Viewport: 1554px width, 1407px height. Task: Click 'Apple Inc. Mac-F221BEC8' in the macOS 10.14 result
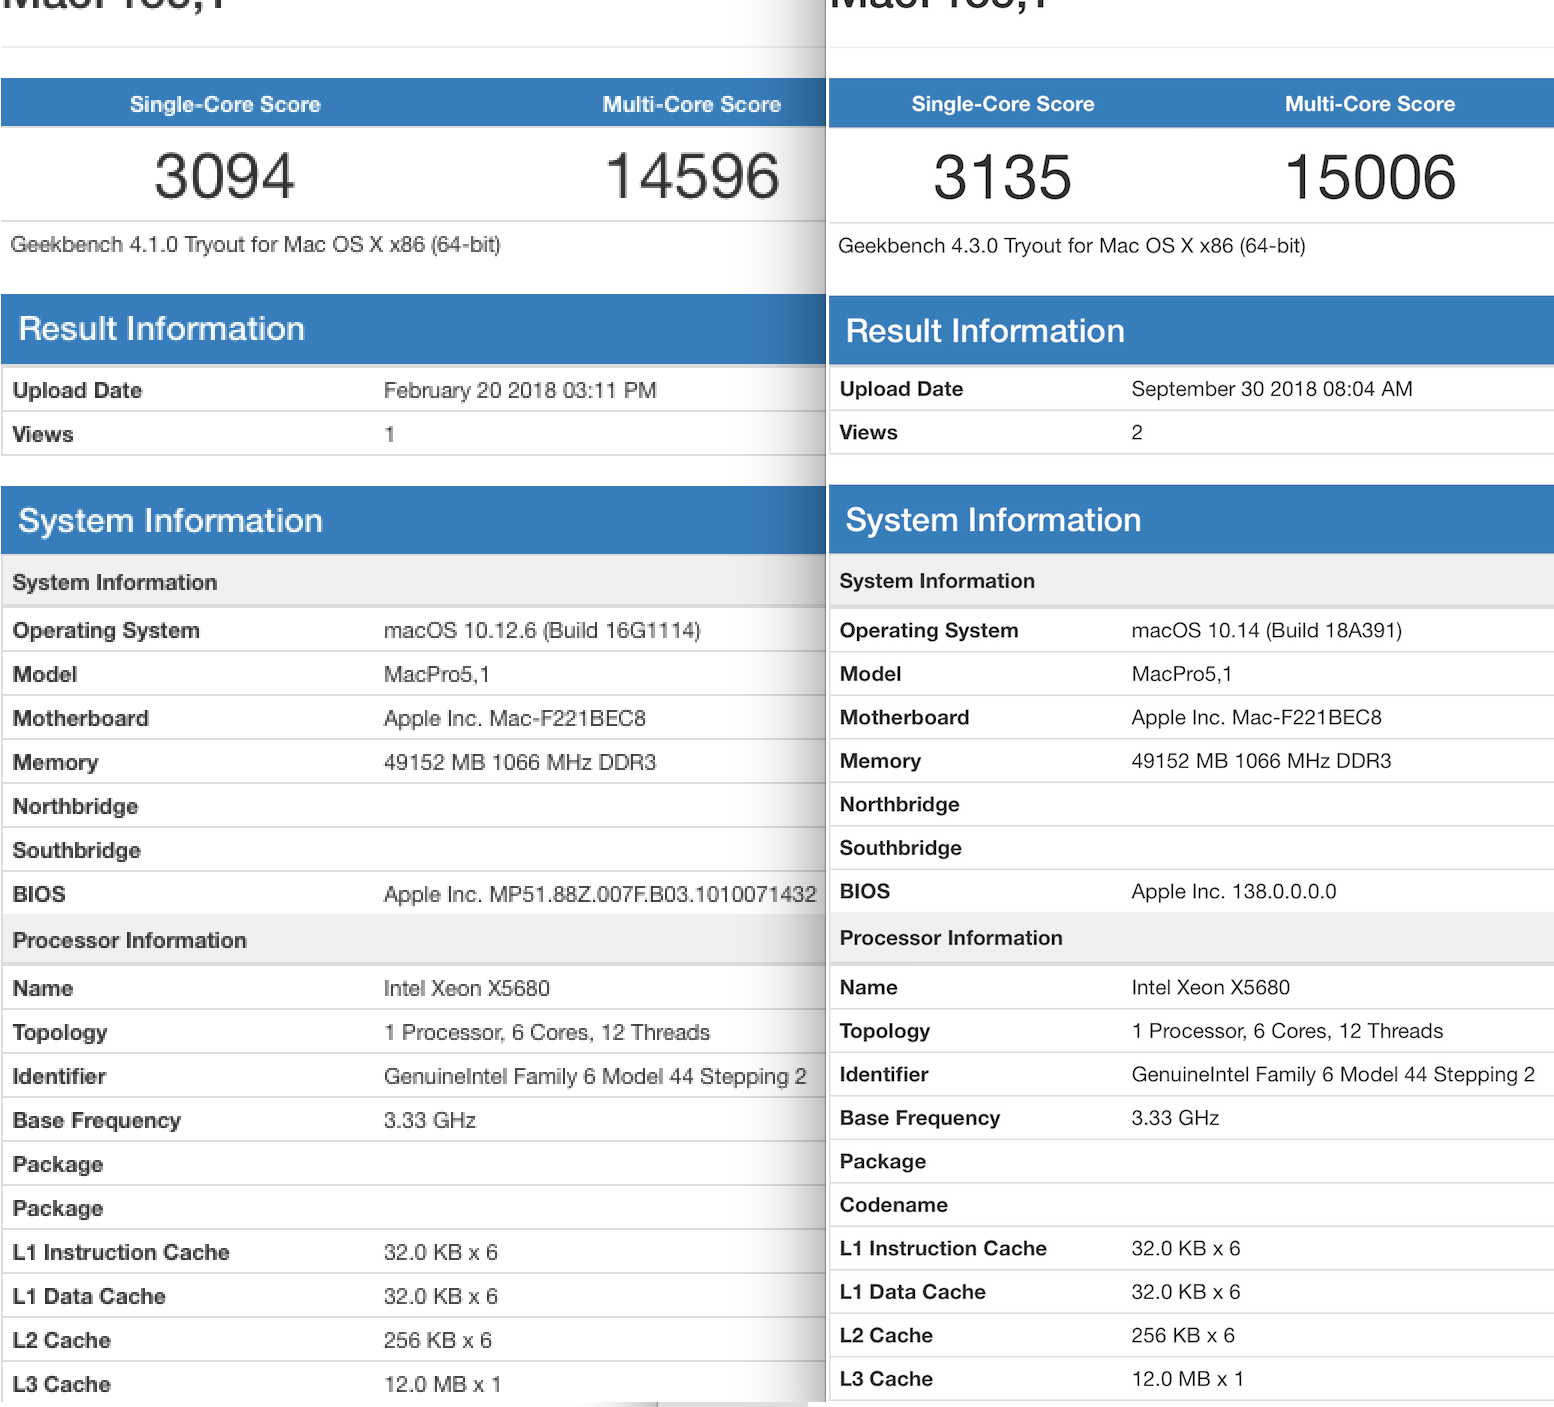[x=1257, y=718]
